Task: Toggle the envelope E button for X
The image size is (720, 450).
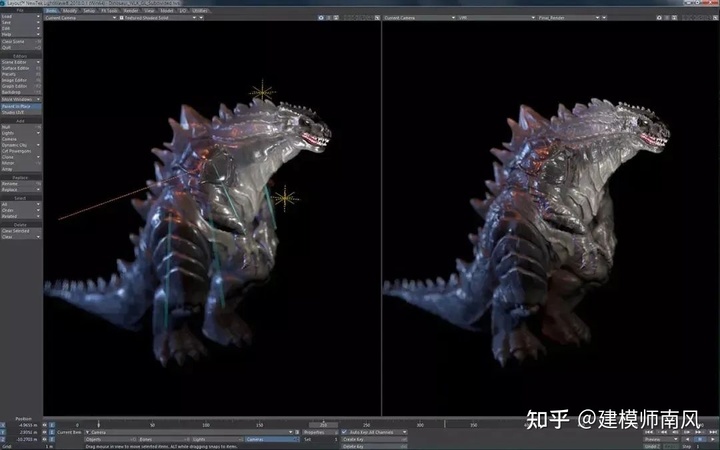Action: pyautogui.click(x=51, y=425)
